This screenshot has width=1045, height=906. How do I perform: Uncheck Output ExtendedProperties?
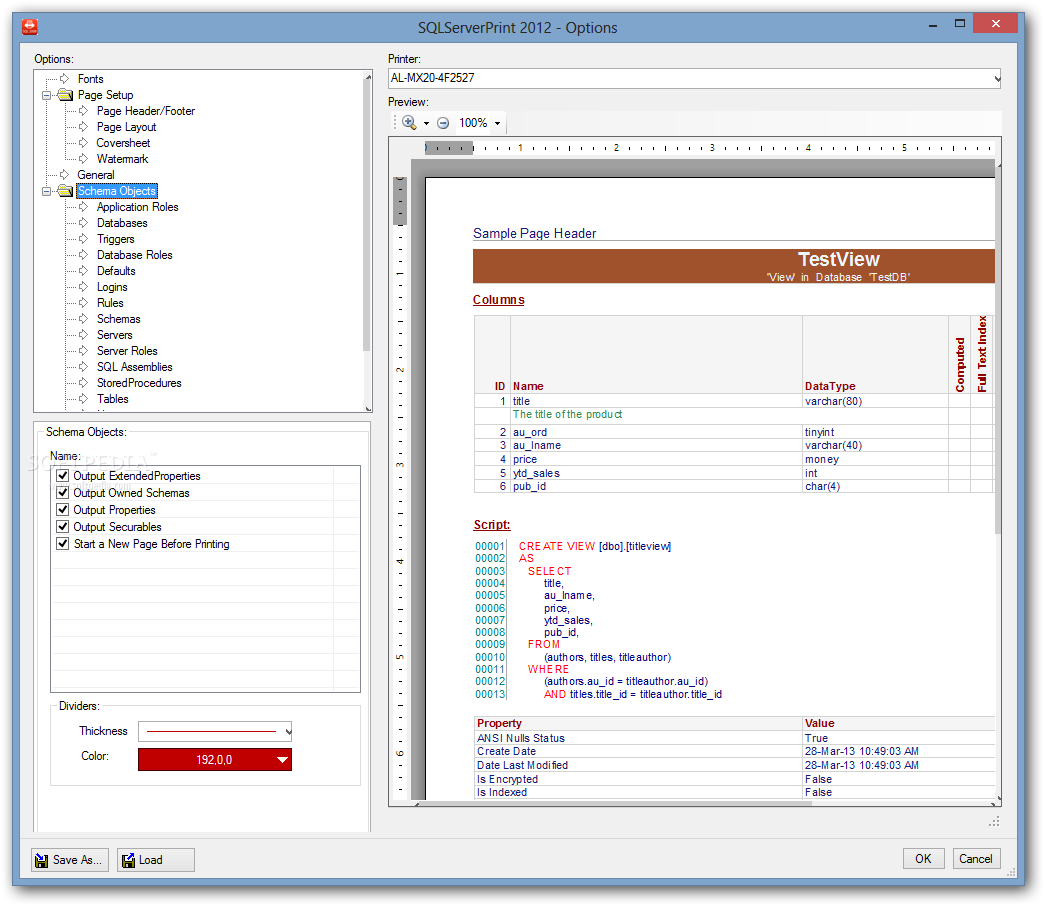pos(63,475)
